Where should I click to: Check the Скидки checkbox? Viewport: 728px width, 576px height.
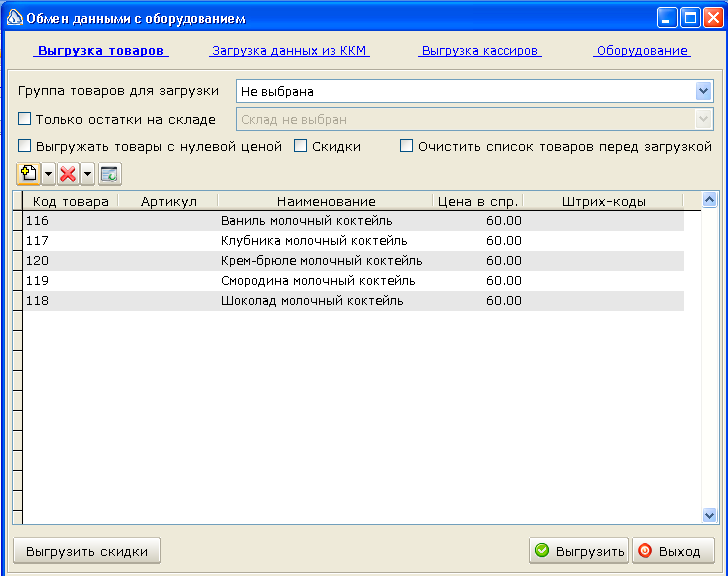coord(300,146)
